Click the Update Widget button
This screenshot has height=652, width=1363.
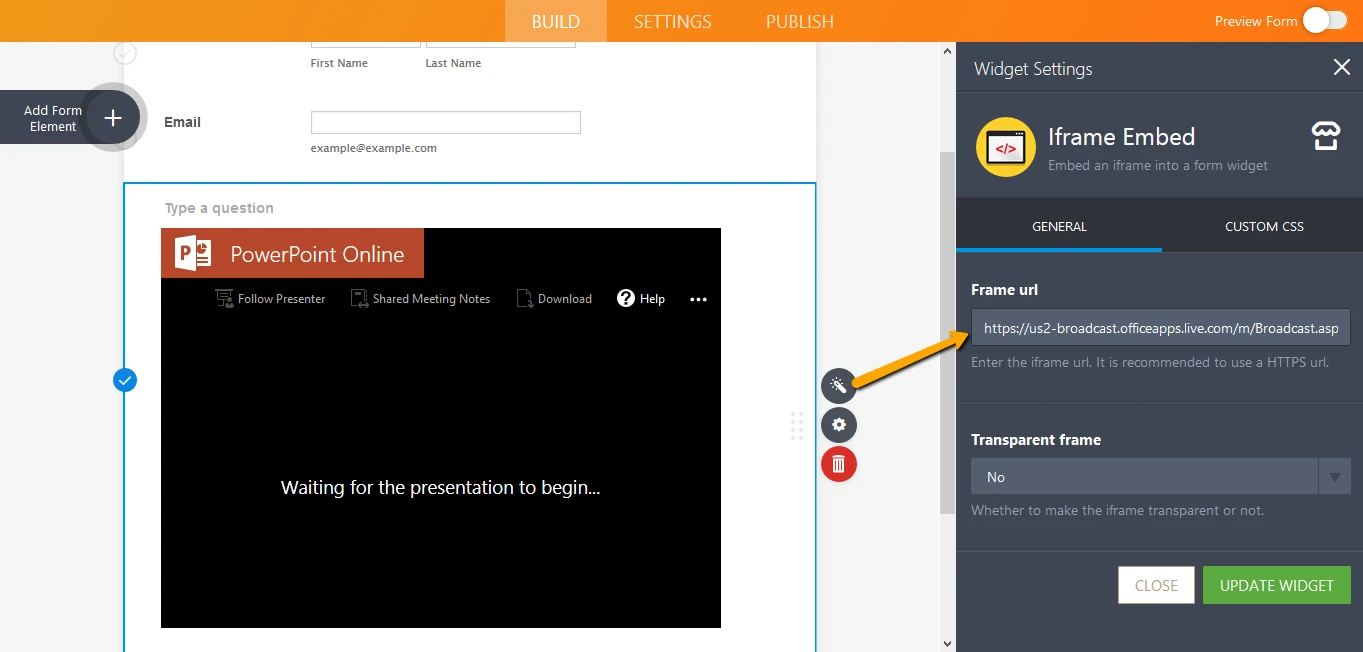coord(1276,585)
